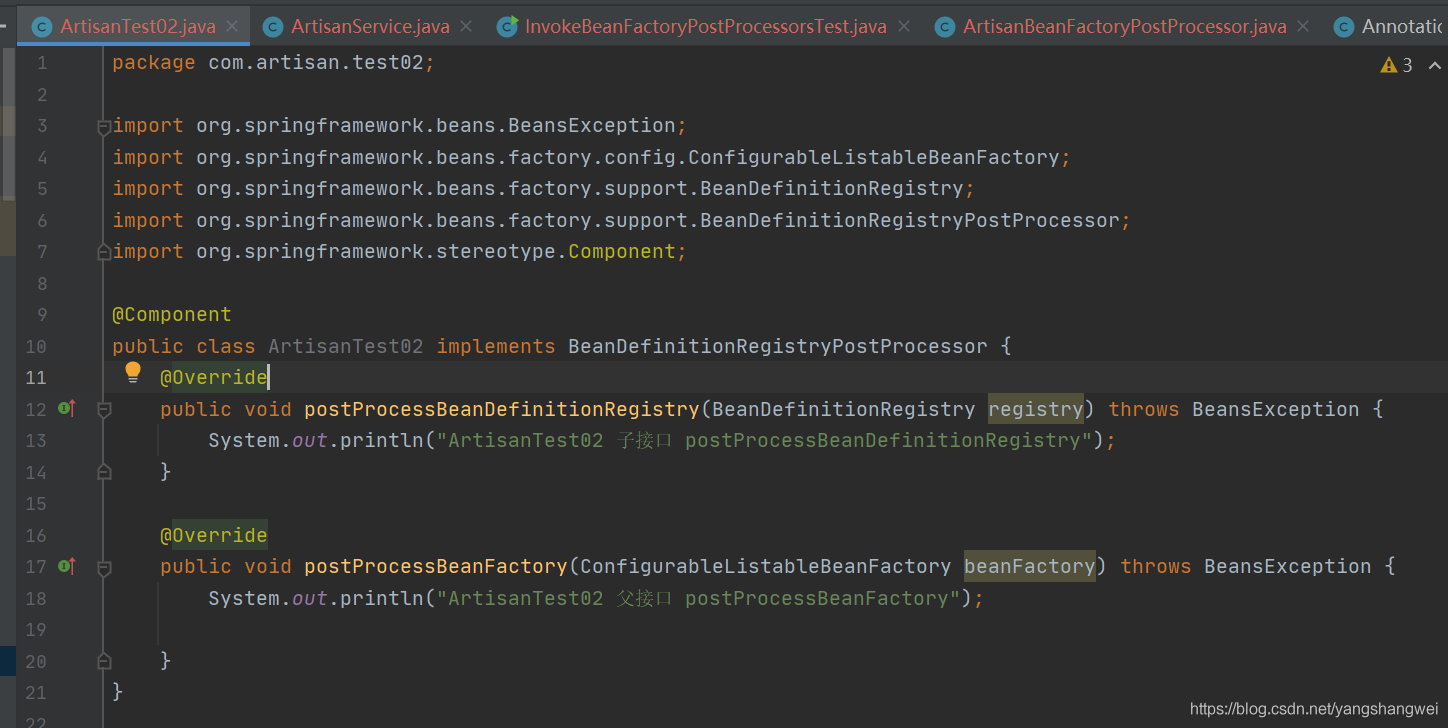Switch to ArtisanService.java tab
The image size is (1448, 728).
[x=369, y=27]
